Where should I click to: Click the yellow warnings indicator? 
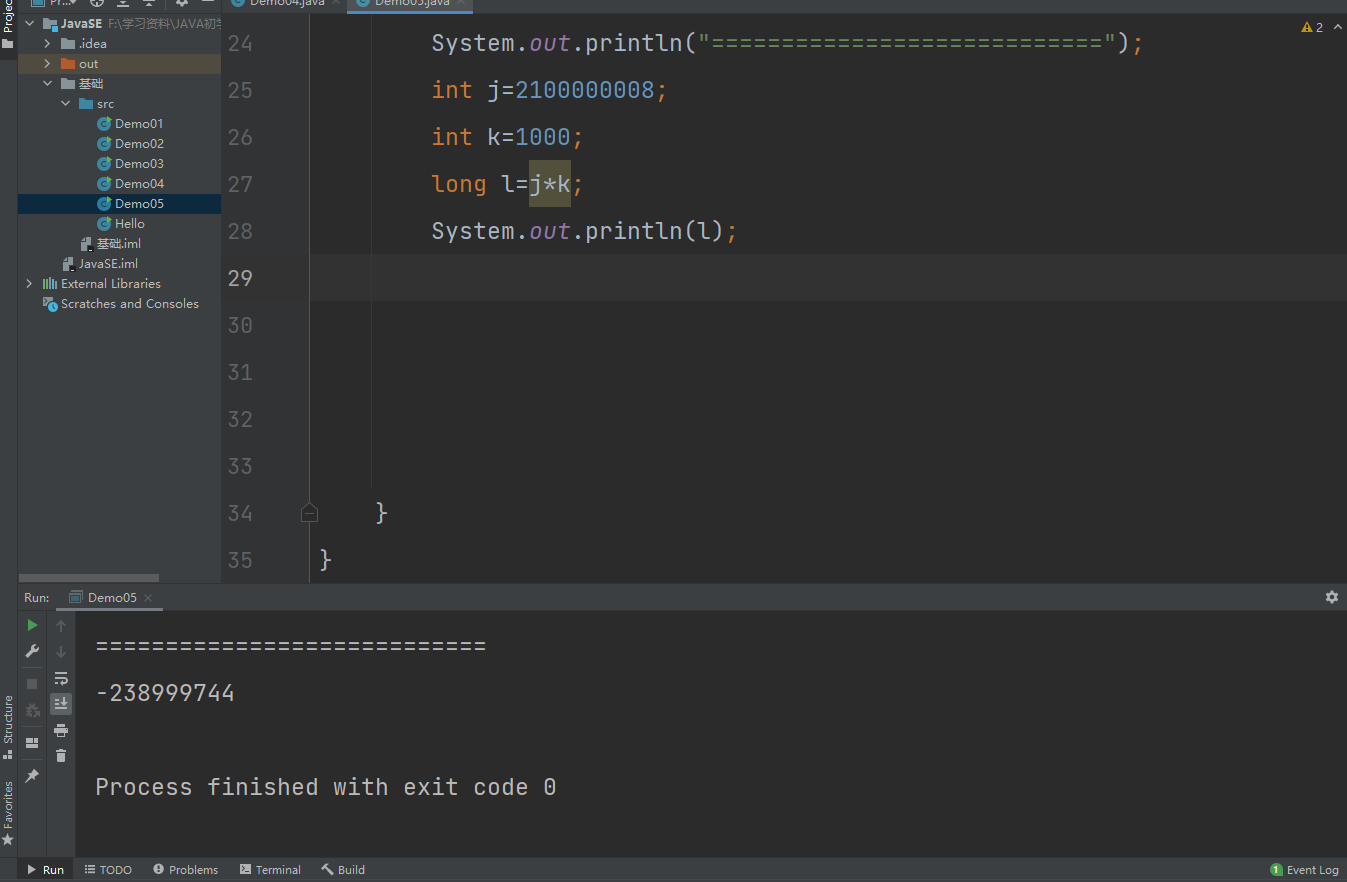pos(1312,27)
